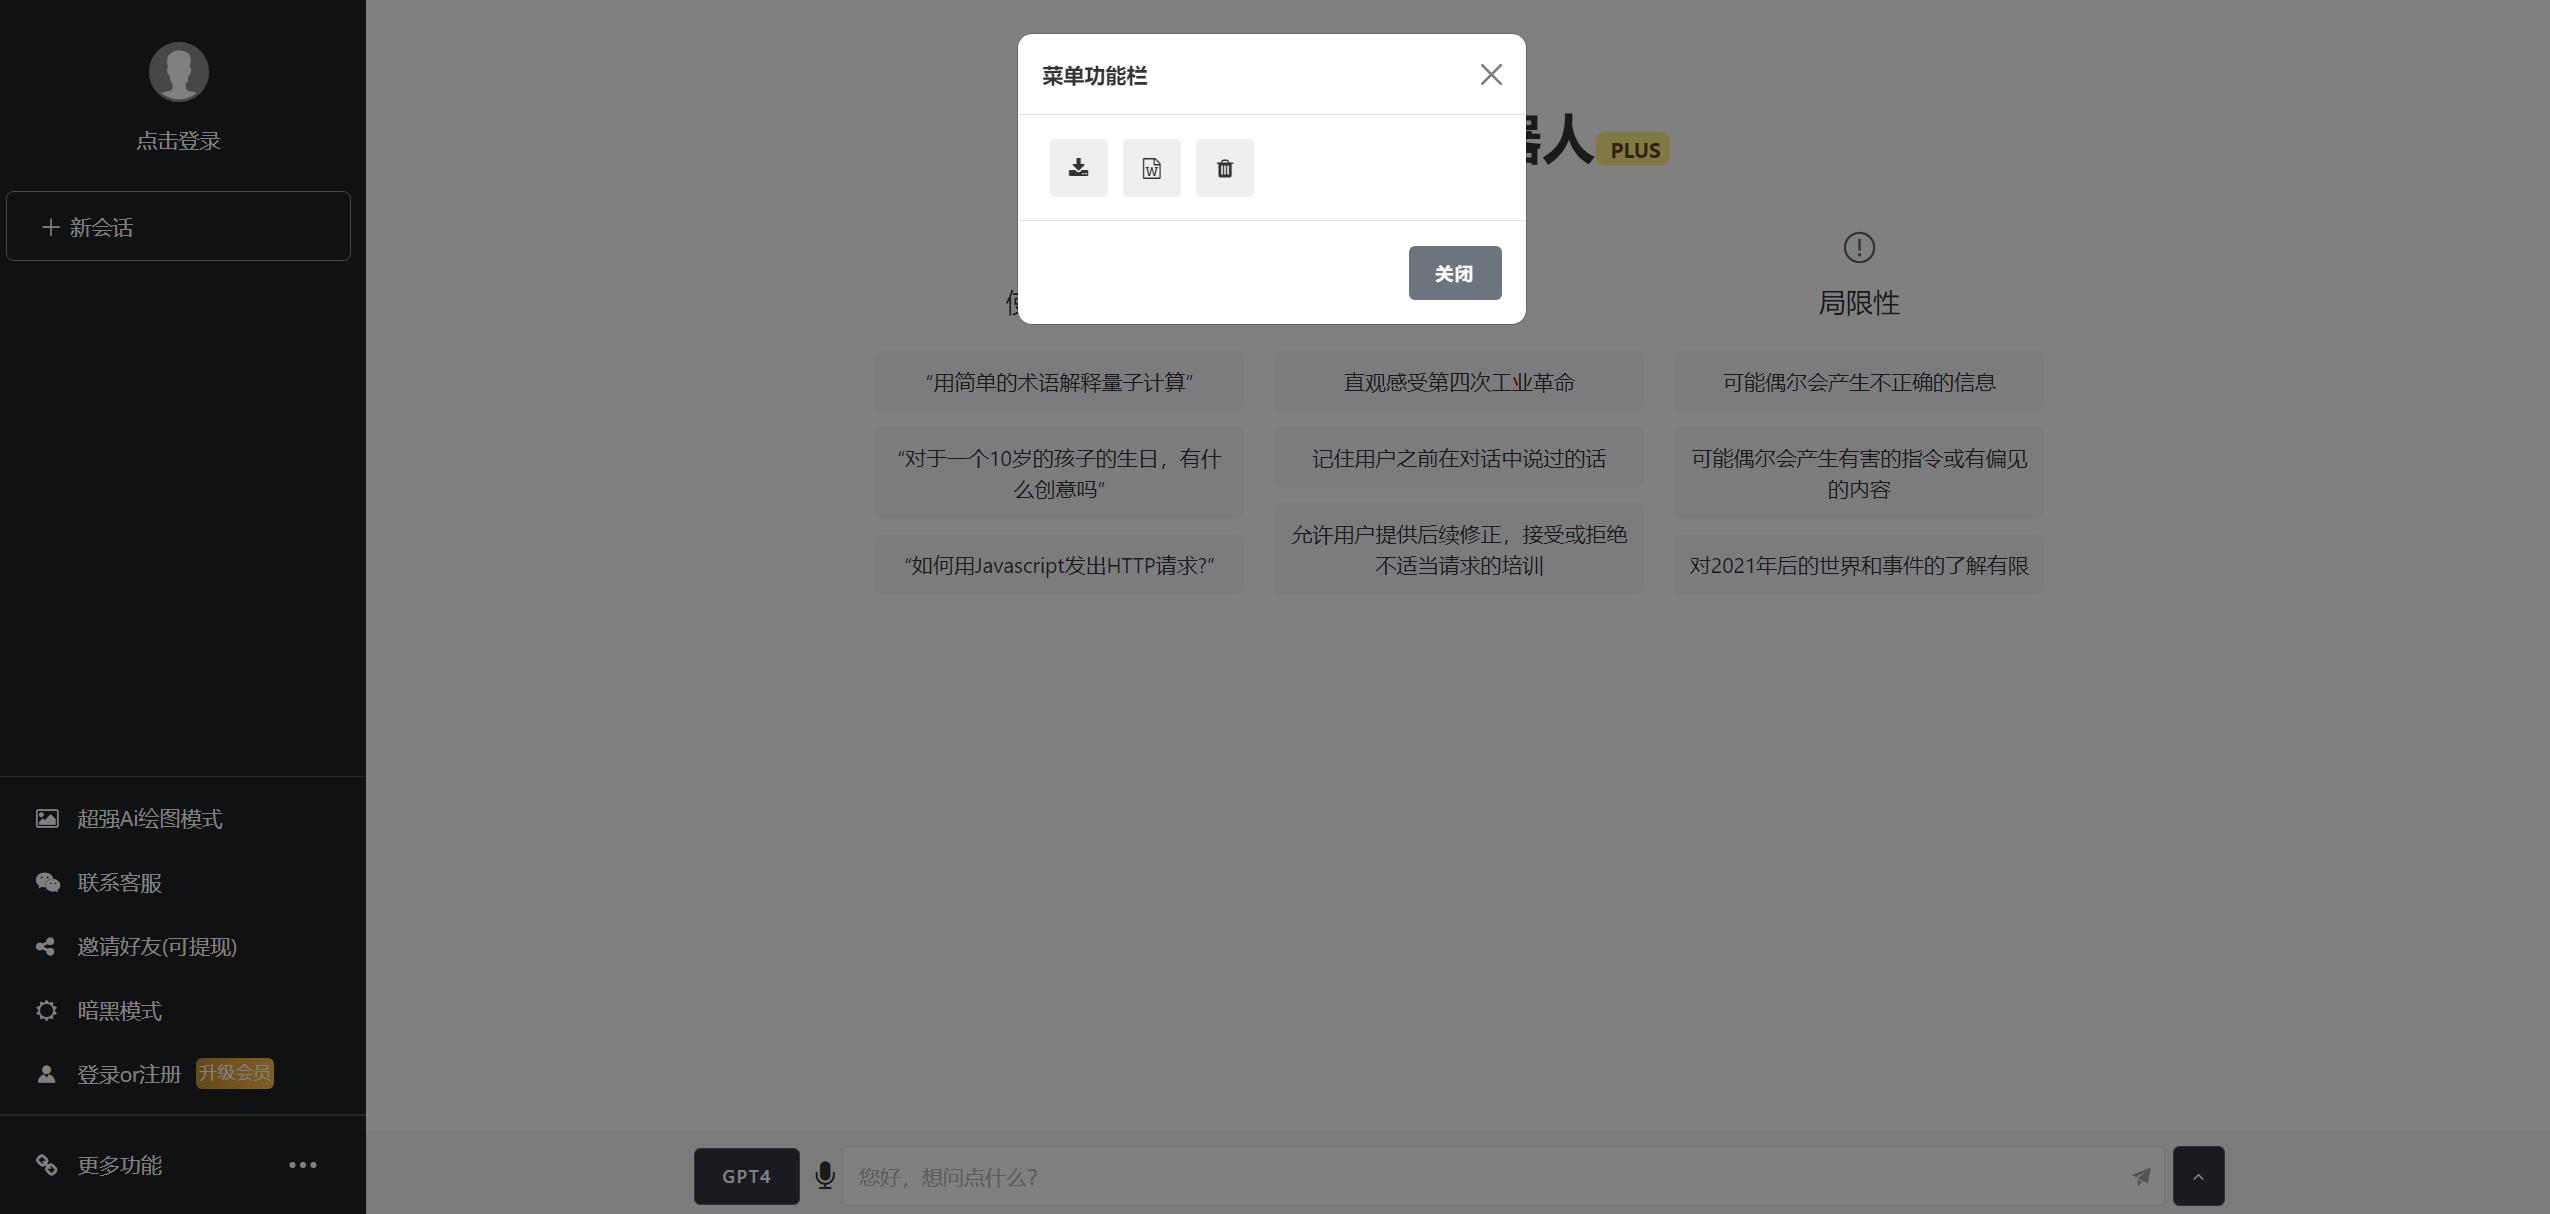
Task: Click the download chat record icon
Action: point(1078,167)
